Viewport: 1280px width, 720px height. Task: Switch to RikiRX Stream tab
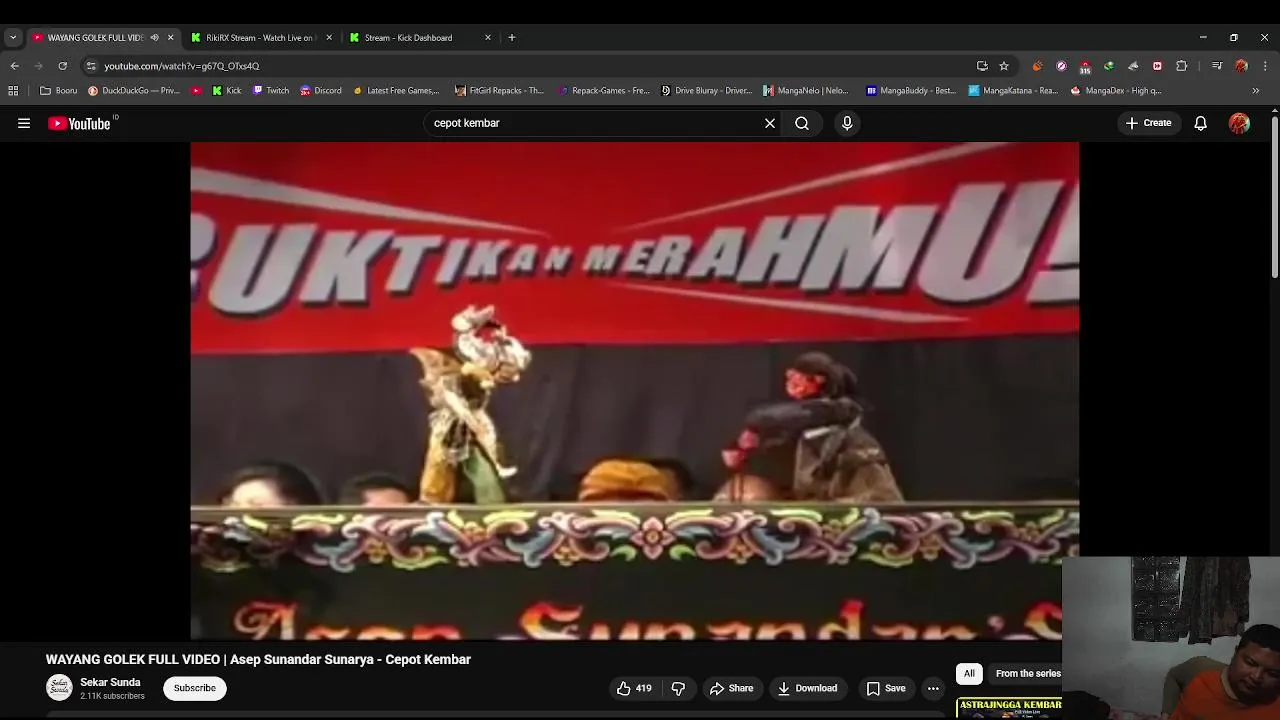(261, 38)
